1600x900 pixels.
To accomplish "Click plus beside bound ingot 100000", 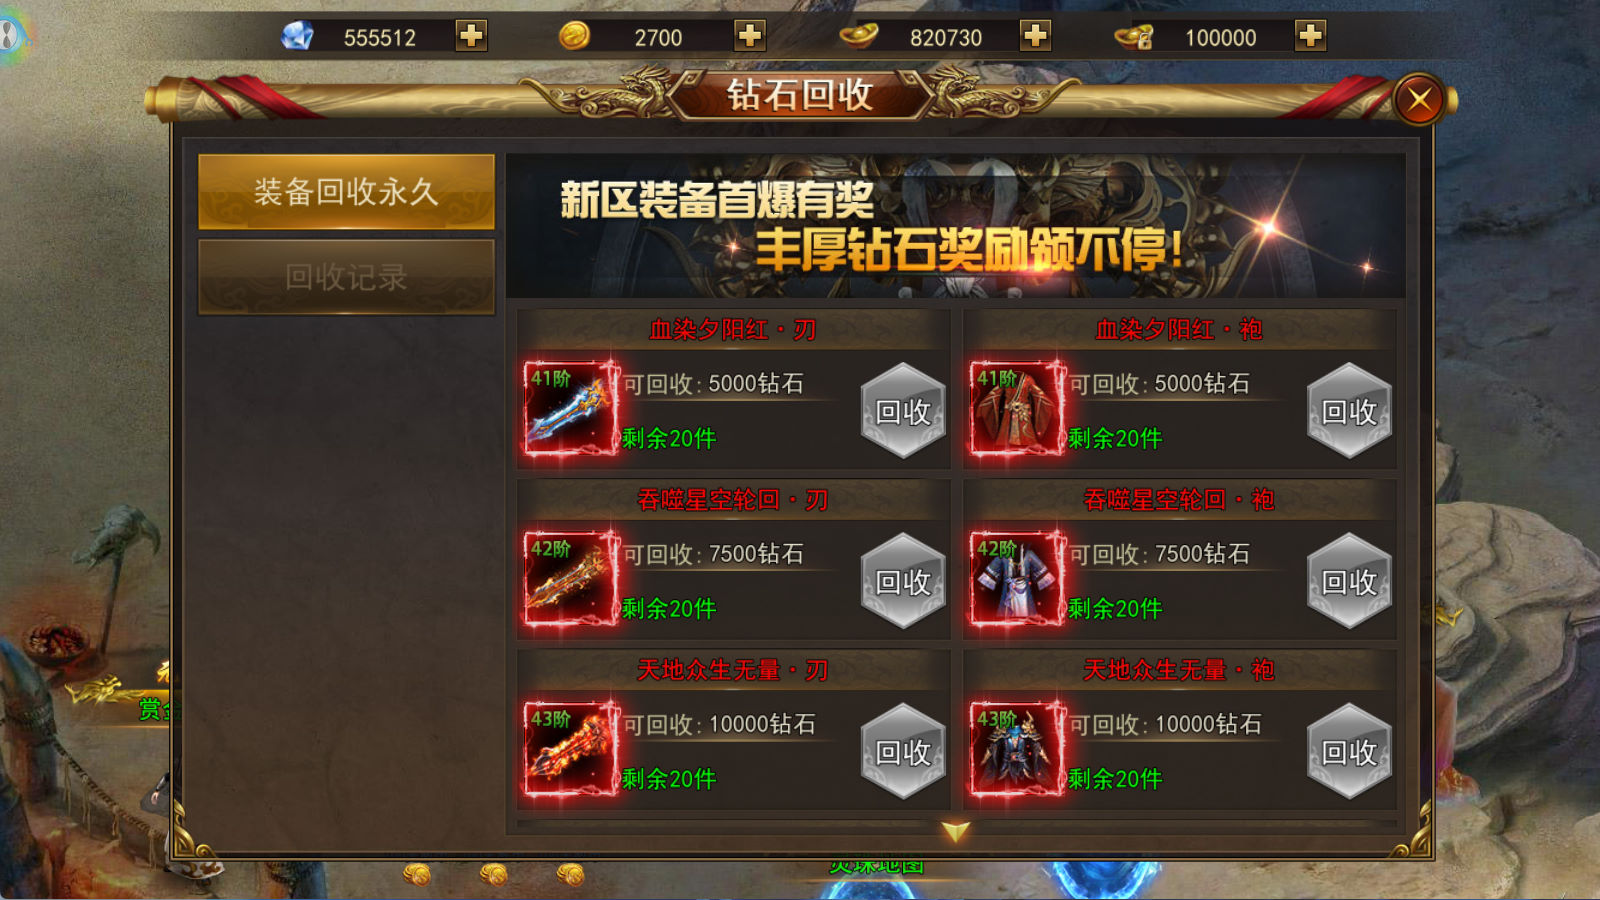I will tap(1310, 36).
